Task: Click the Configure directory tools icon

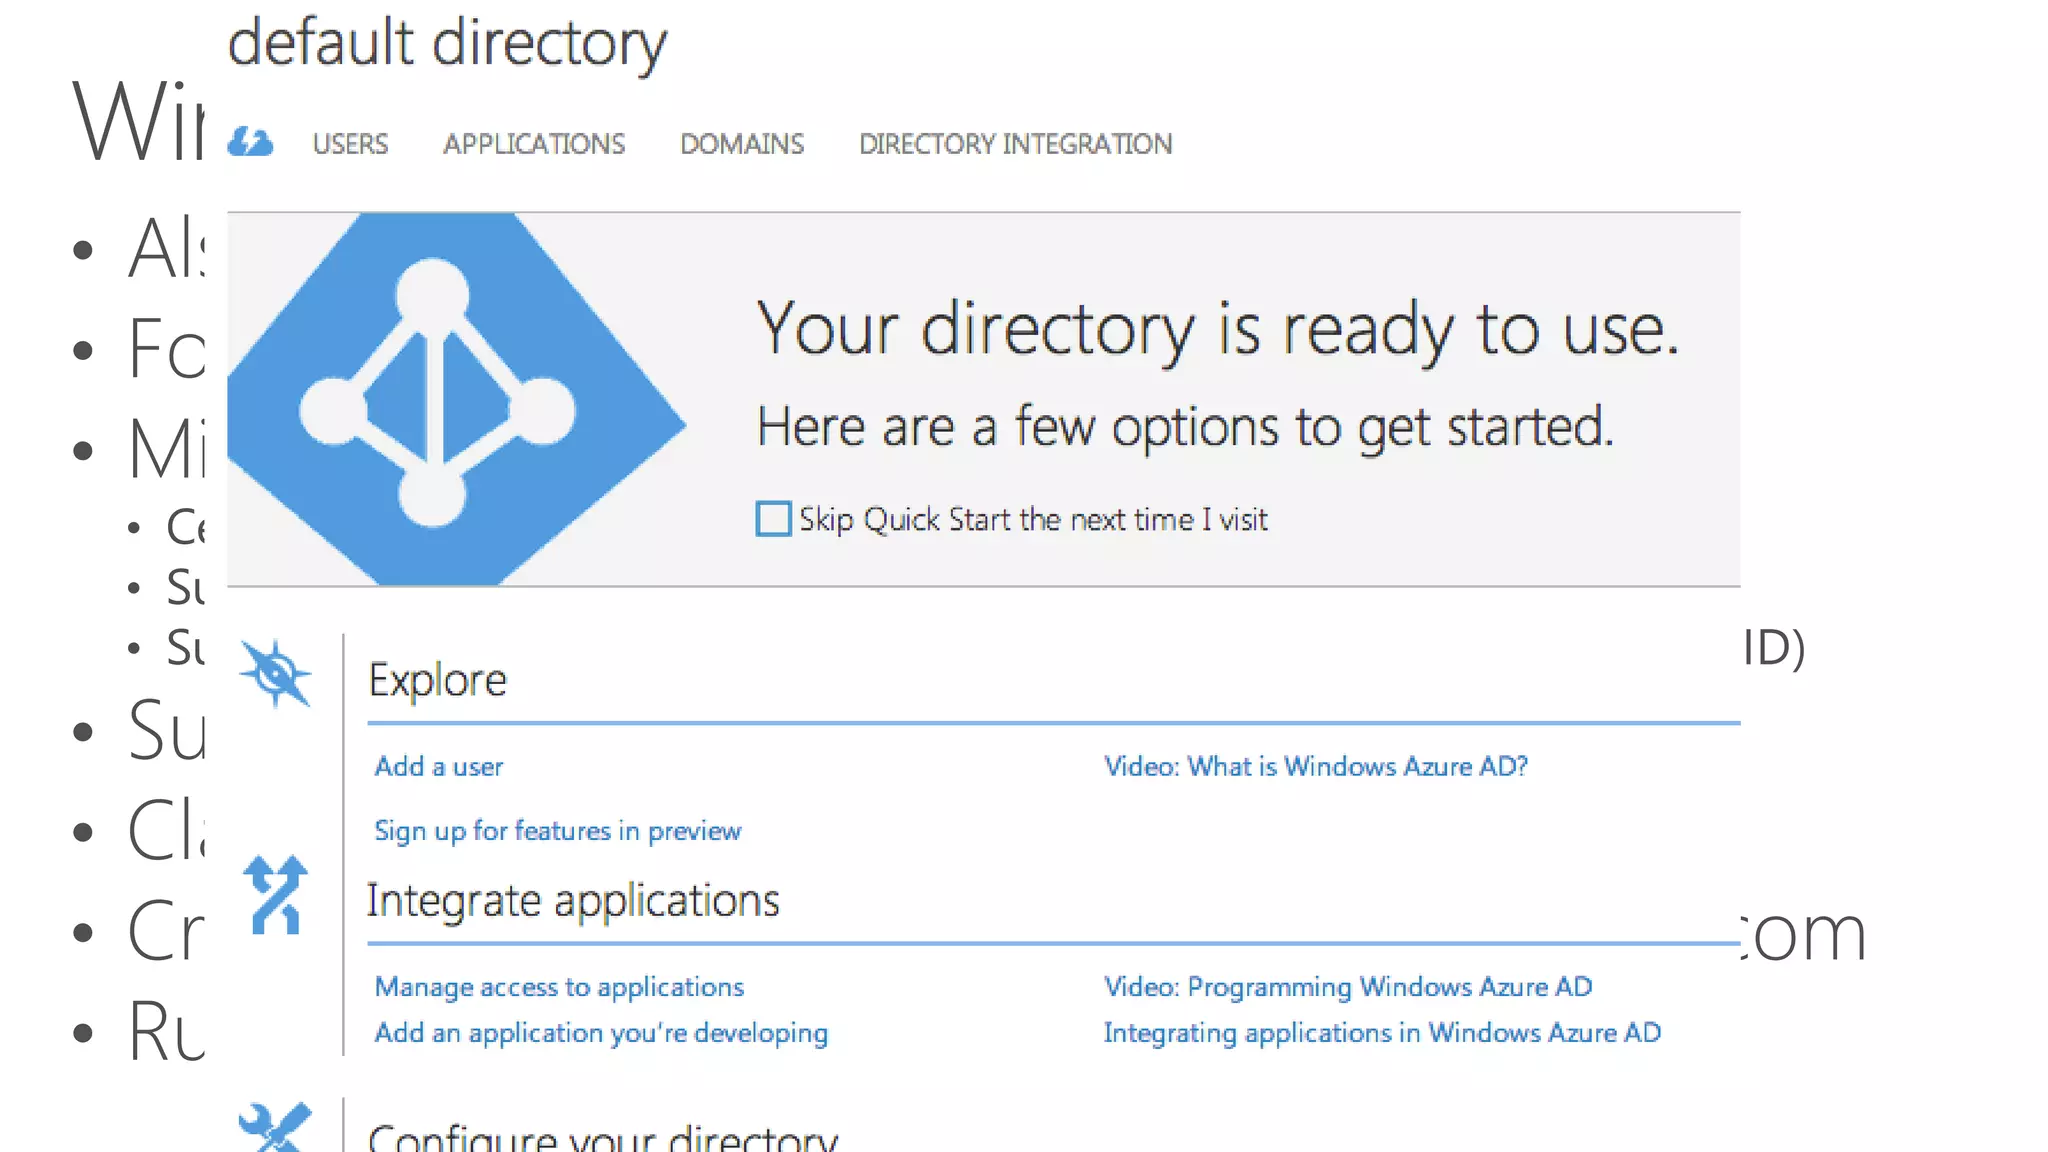Action: (275, 1128)
